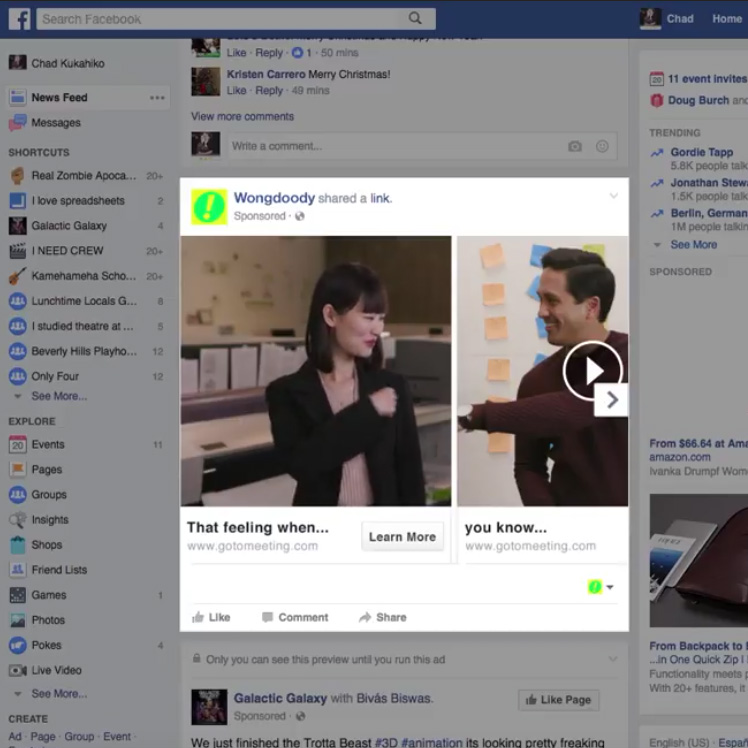Like Kristen Carrero's comment
The height and width of the screenshot is (748, 748).
(x=236, y=91)
